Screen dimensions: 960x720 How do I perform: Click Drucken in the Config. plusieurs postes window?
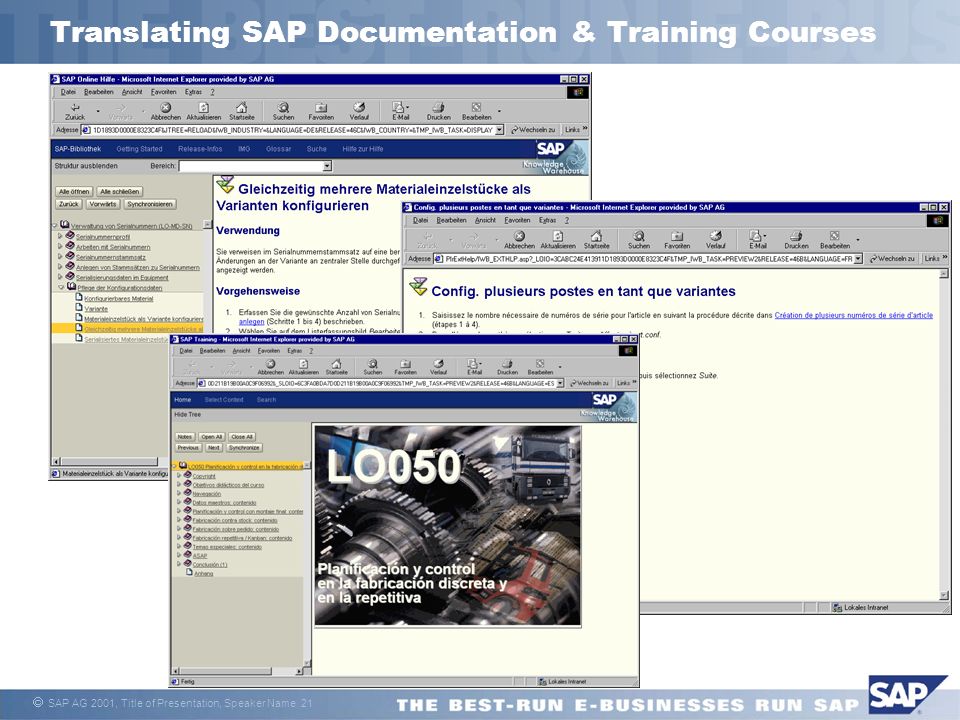[796, 240]
